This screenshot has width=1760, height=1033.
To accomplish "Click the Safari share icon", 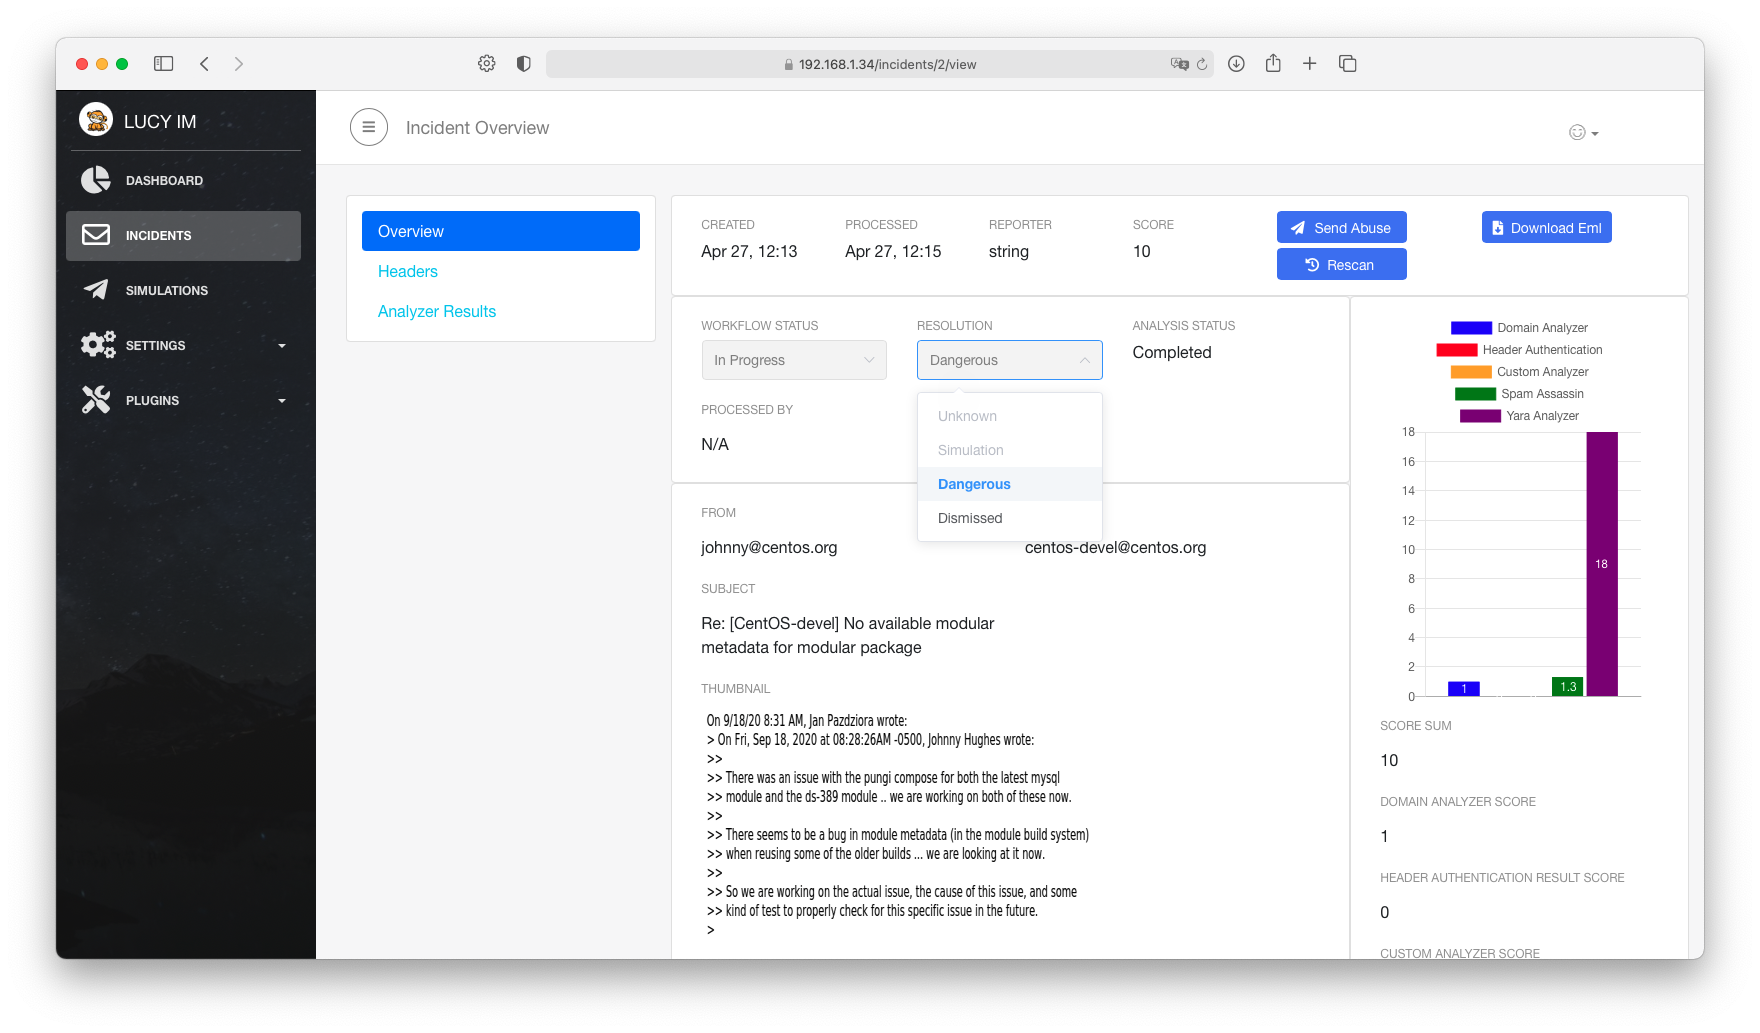I will tap(1273, 64).
